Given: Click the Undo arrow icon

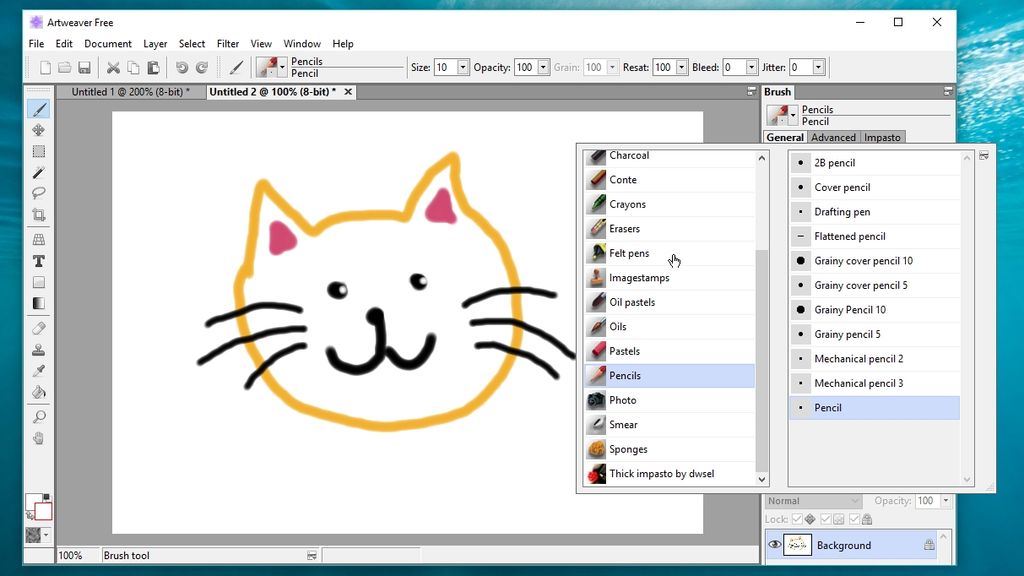Looking at the screenshot, I should pyautogui.click(x=182, y=67).
